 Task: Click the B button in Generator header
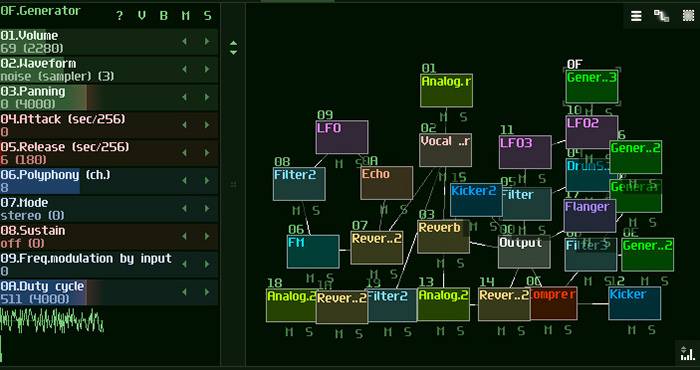(164, 16)
